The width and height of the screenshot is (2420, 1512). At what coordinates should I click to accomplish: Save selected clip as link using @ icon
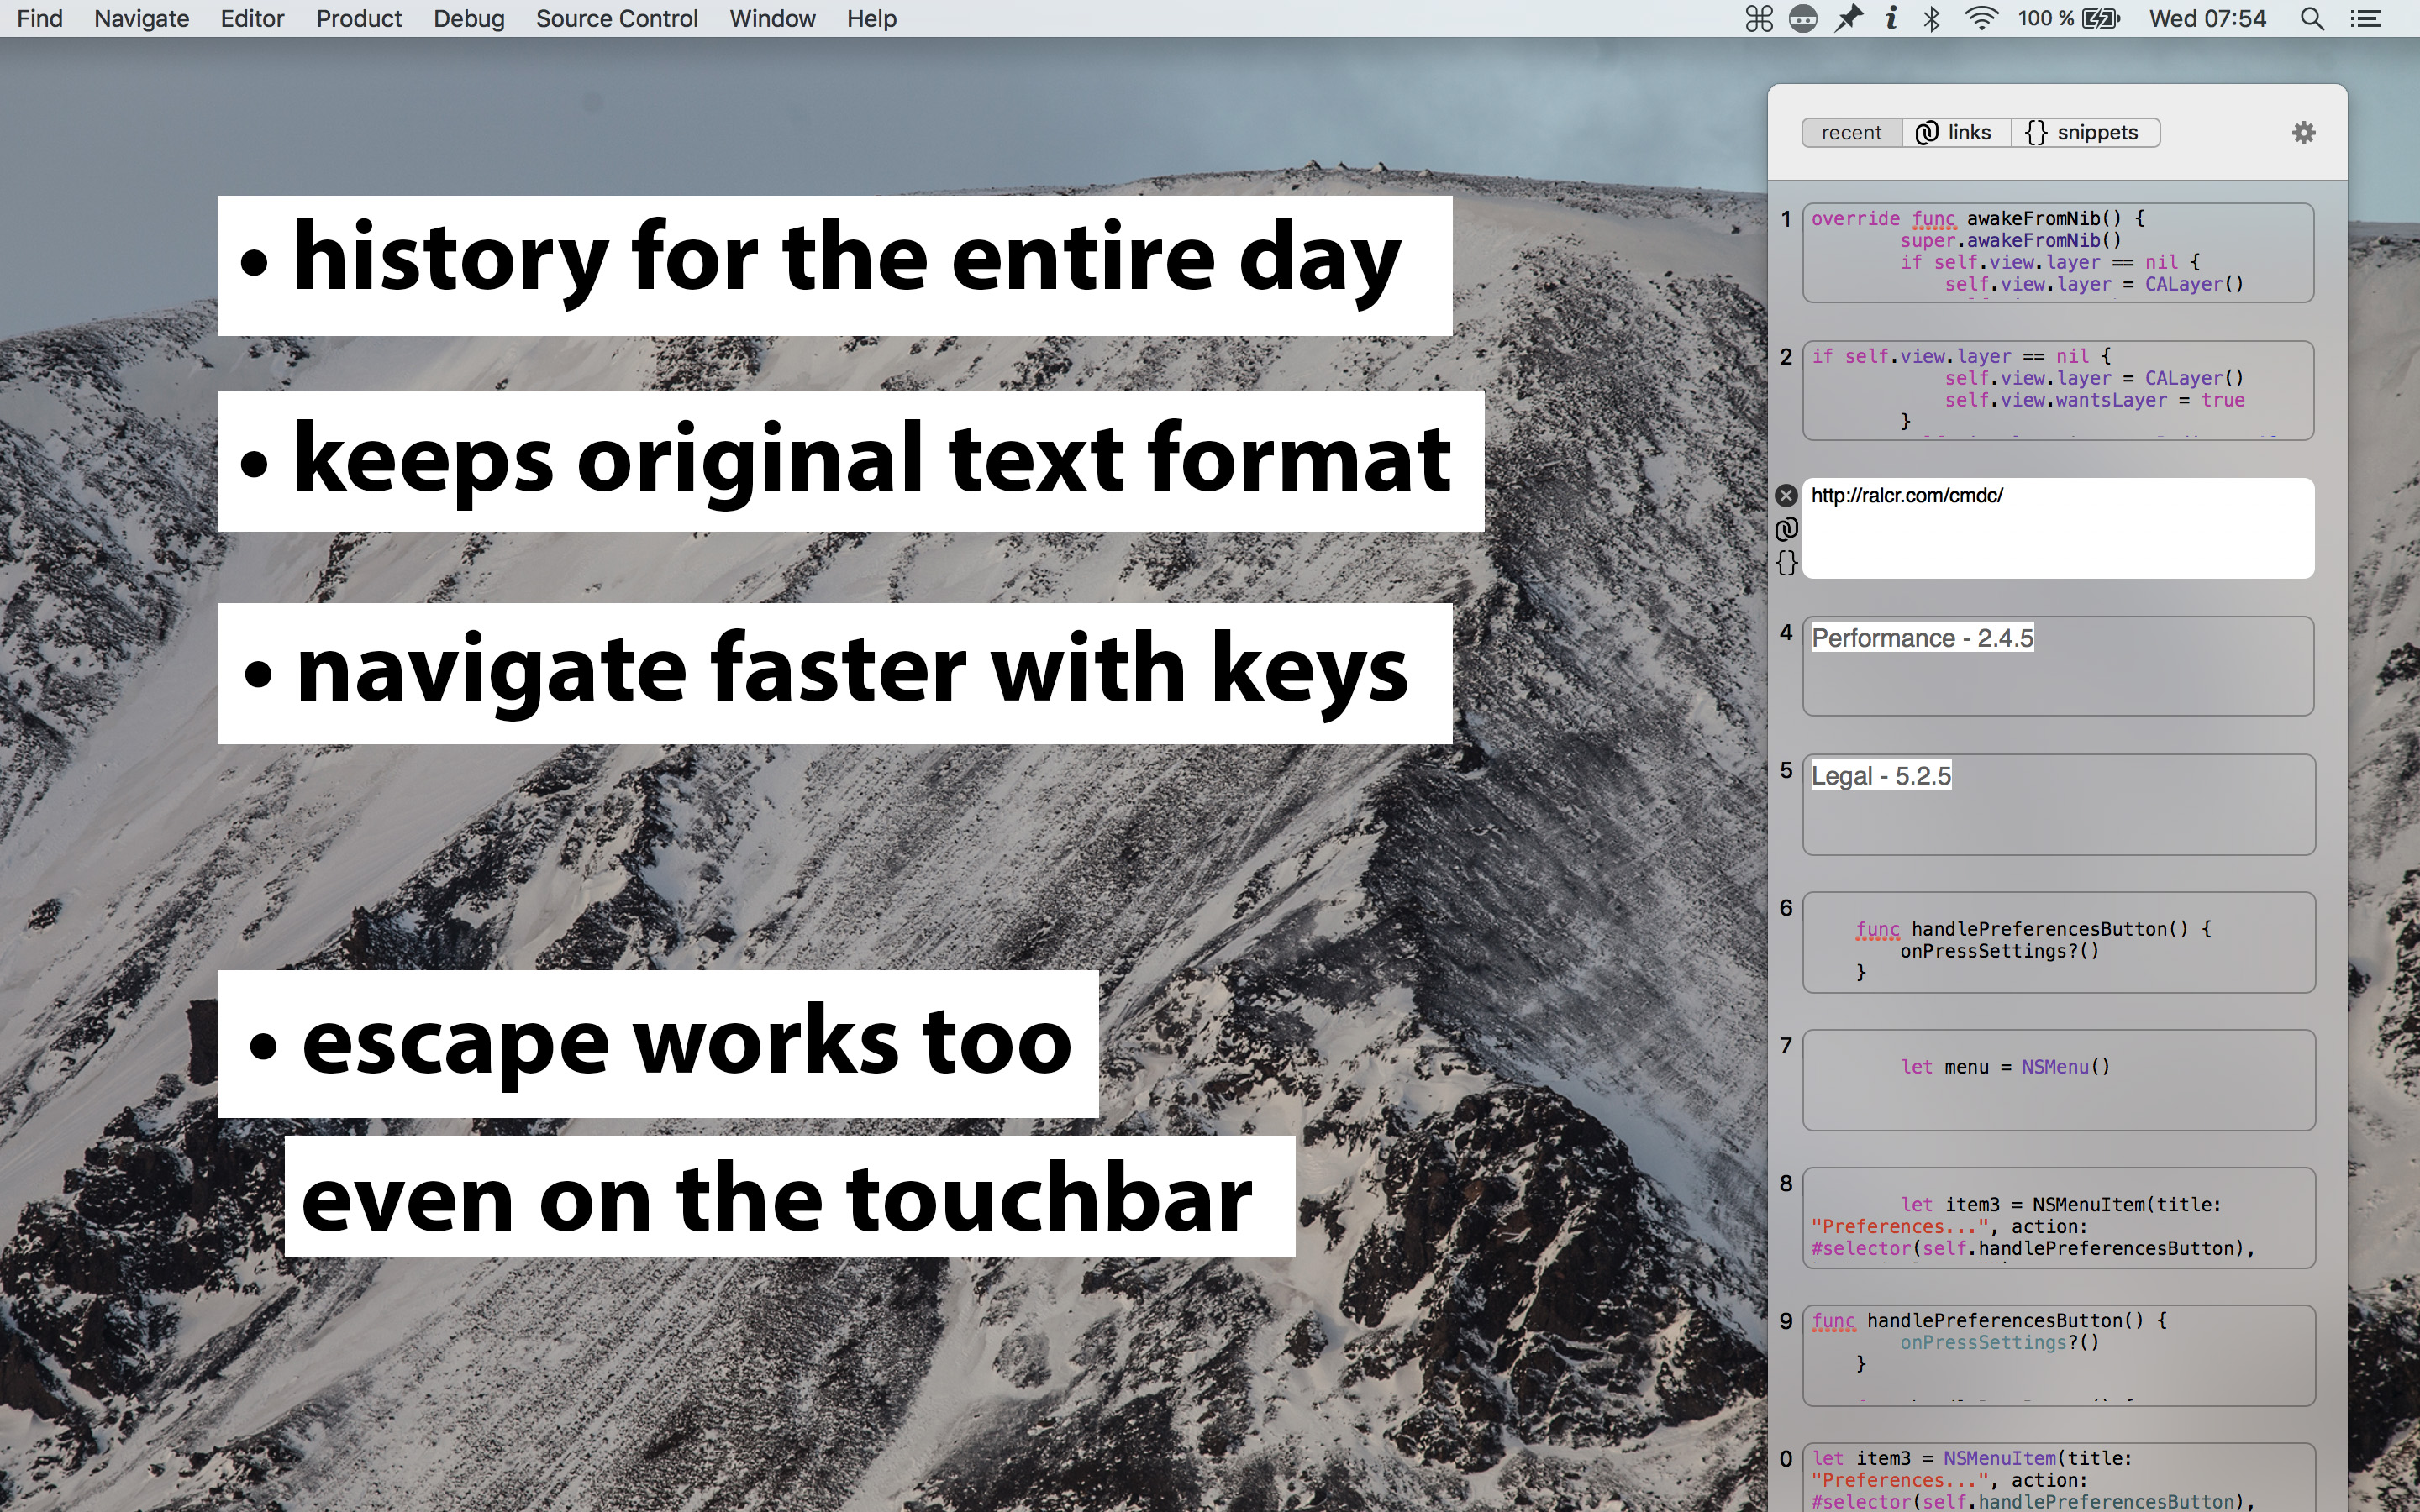[1786, 529]
